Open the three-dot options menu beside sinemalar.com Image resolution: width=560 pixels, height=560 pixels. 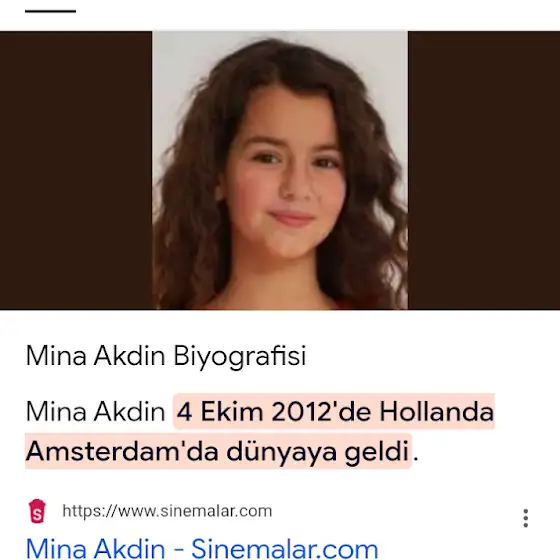pos(525,518)
